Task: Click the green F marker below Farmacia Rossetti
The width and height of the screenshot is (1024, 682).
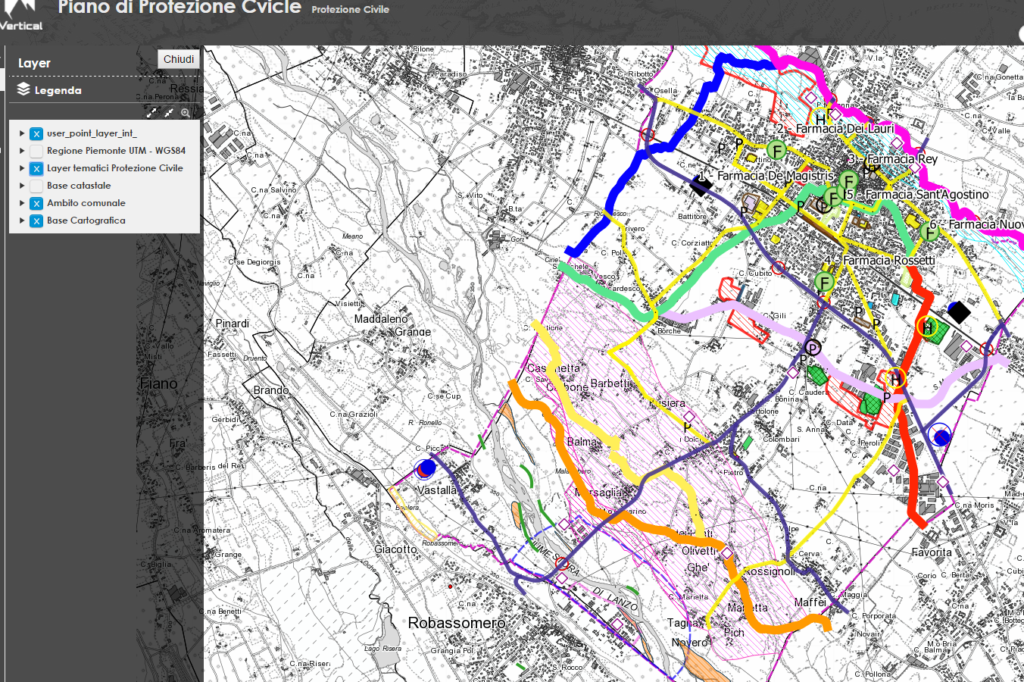Action: (826, 282)
